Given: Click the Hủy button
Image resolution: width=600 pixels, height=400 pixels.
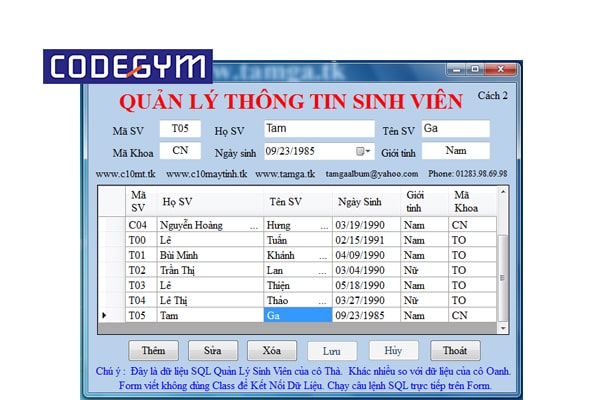Looking at the screenshot, I should (393, 351).
